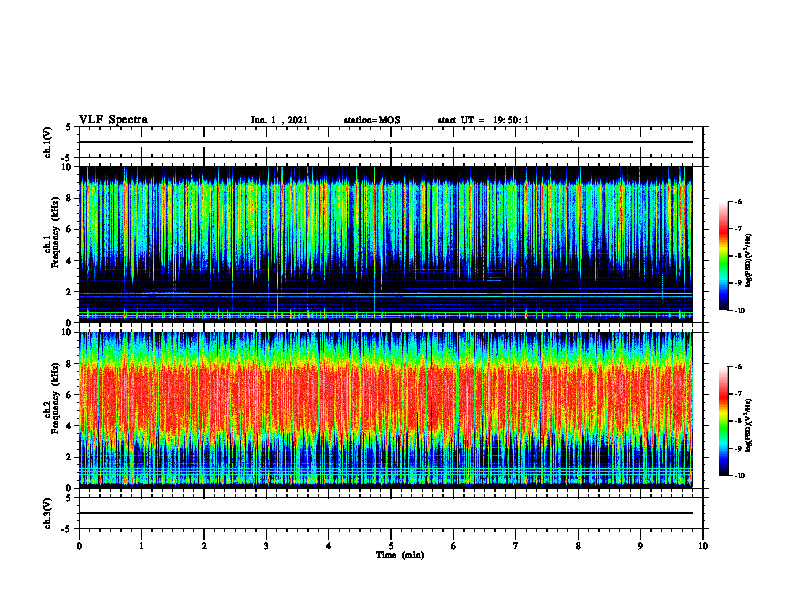Click the 'station=MOS' header label
This screenshot has height=612, width=792.
(x=372, y=120)
